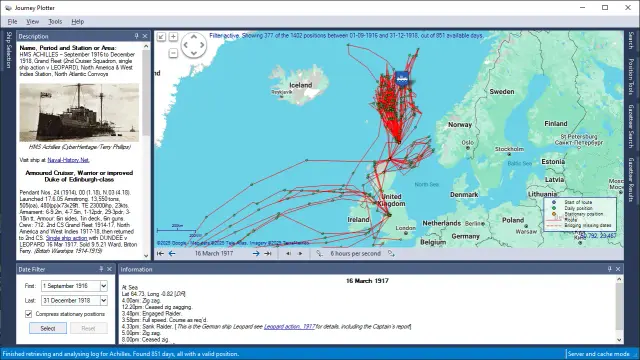Pan map south with down arrow
Image resolution: width=640 pixels, height=360 pixels.
point(194,53)
